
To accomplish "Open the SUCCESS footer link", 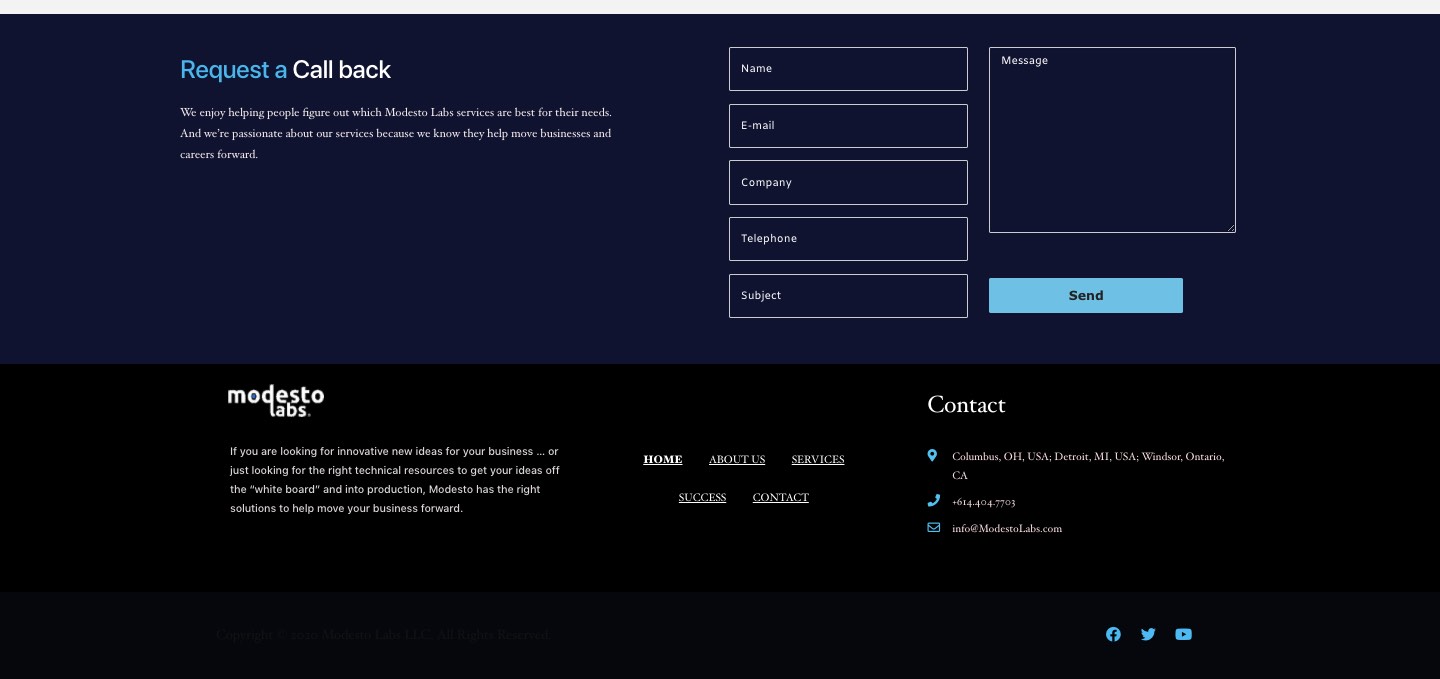I will pos(702,498).
